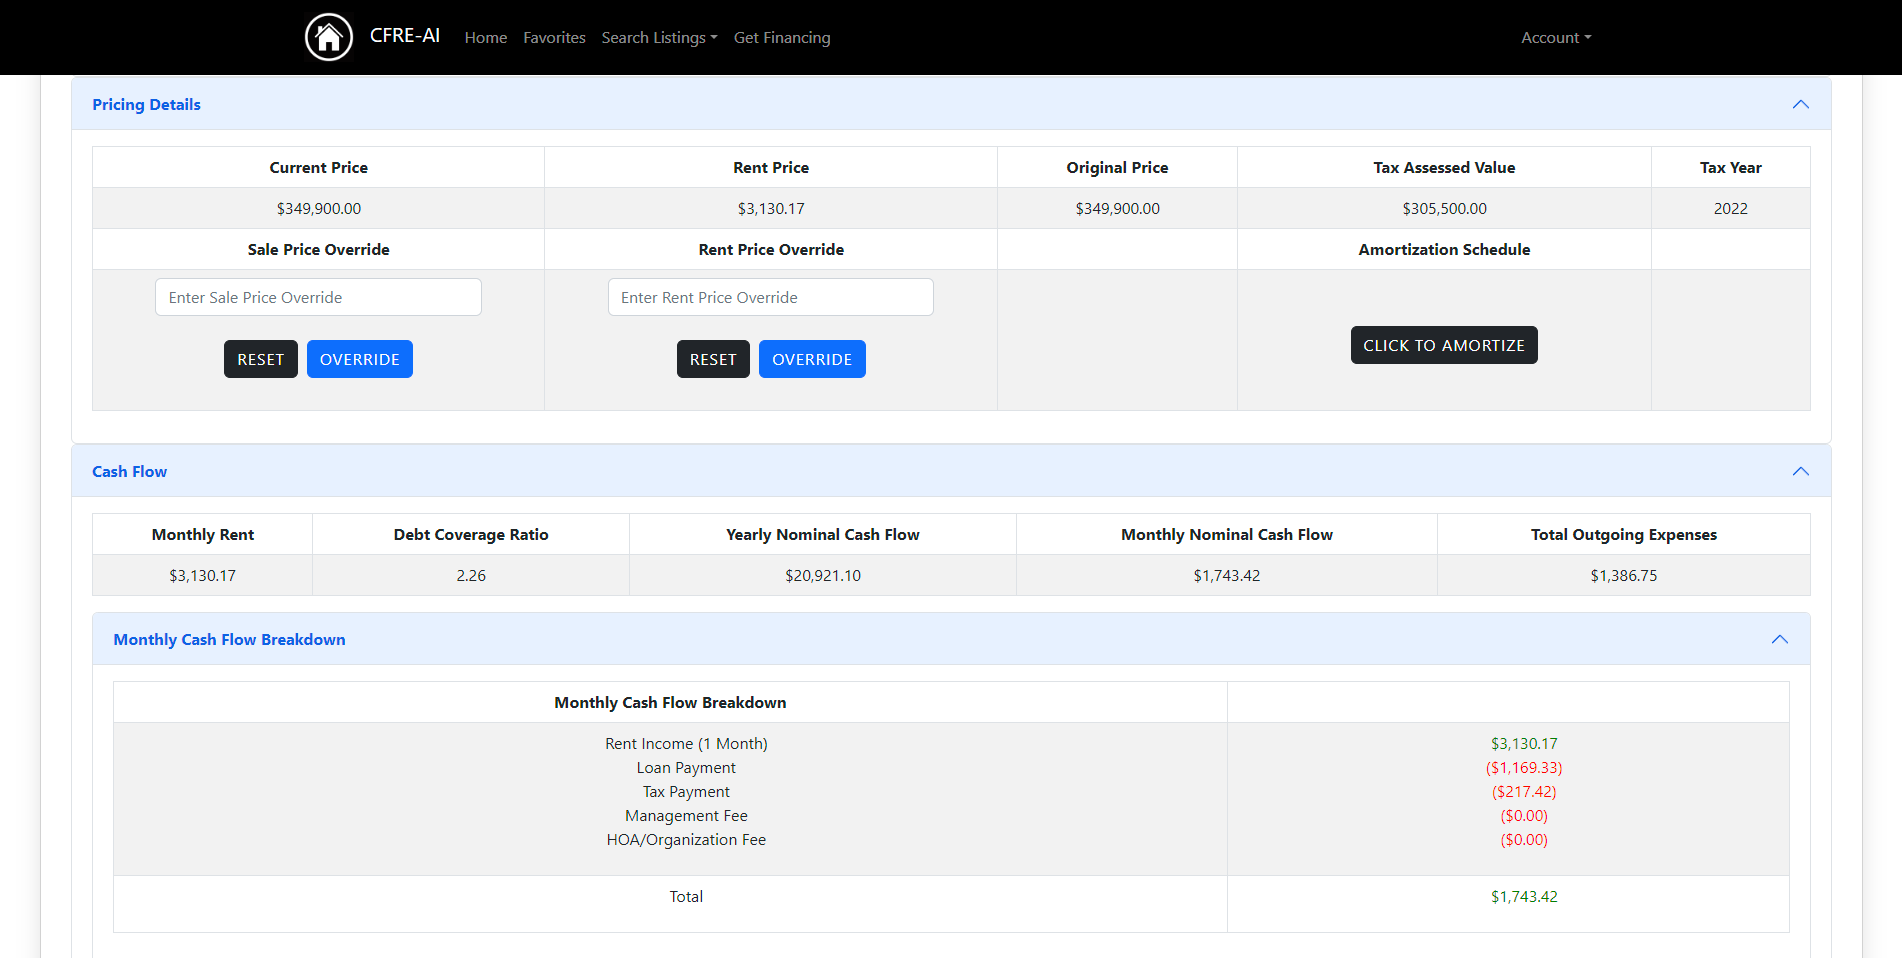Open the Get Financing page
The height and width of the screenshot is (958, 1902).
pos(782,38)
